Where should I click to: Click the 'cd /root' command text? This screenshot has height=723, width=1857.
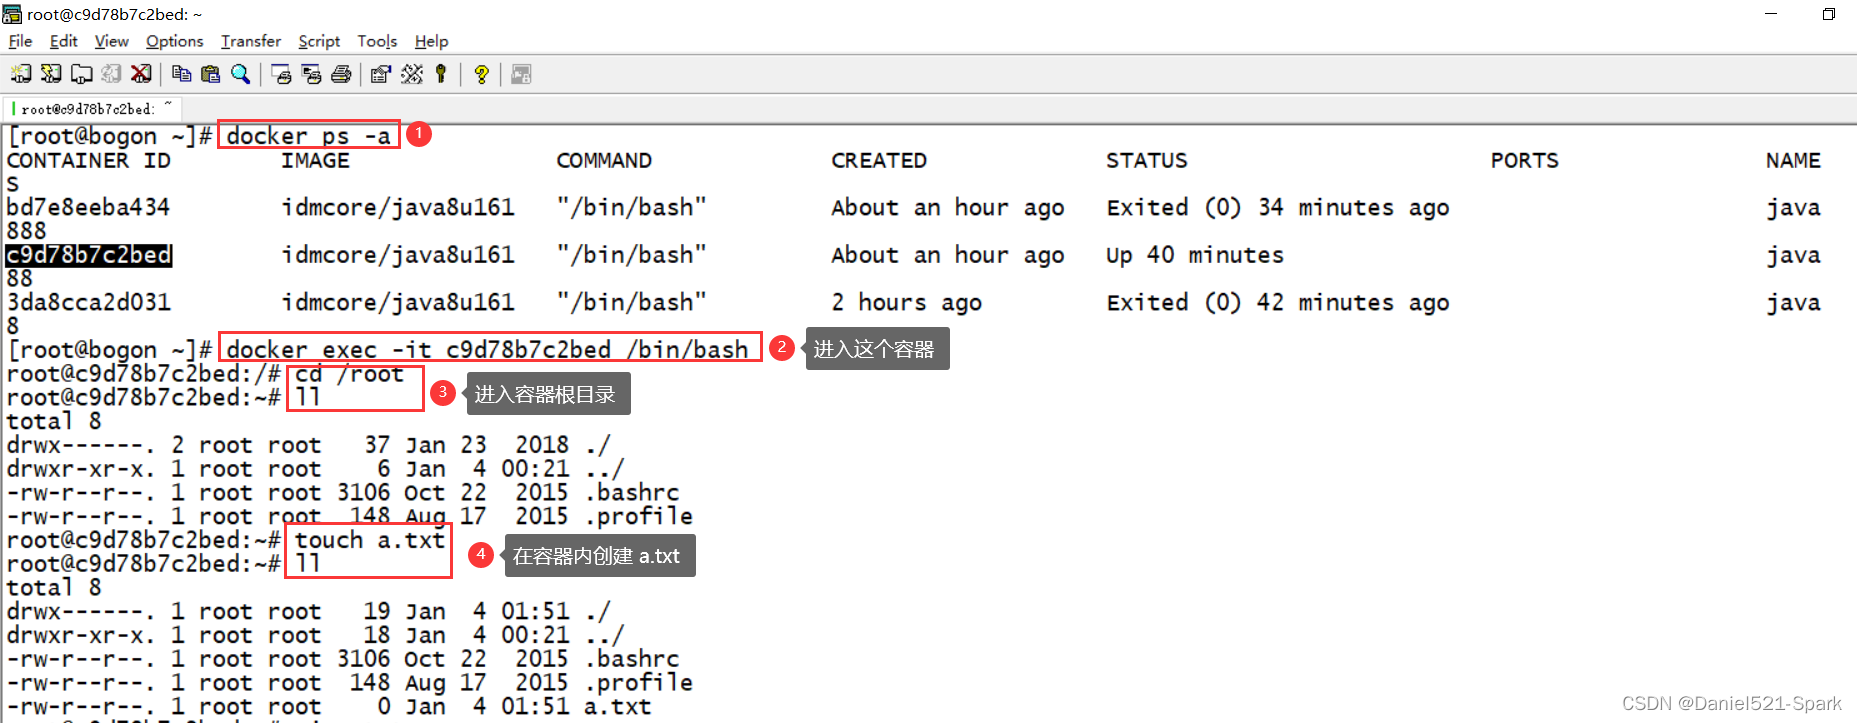click(349, 374)
